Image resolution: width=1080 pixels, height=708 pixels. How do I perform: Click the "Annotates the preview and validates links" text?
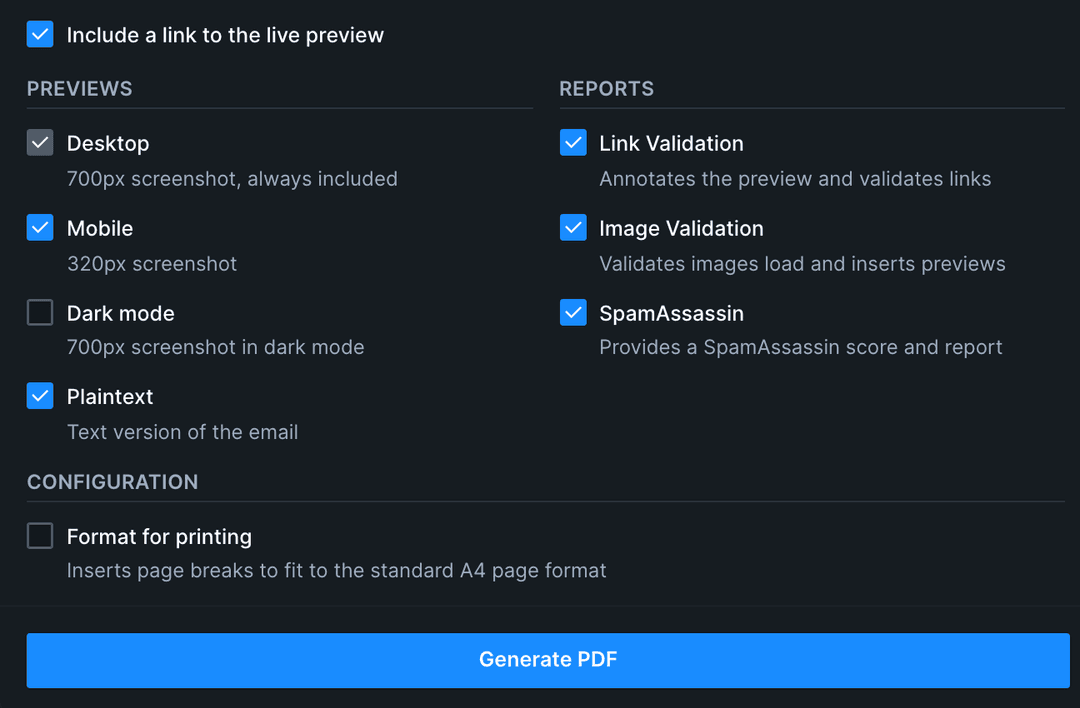coord(795,178)
